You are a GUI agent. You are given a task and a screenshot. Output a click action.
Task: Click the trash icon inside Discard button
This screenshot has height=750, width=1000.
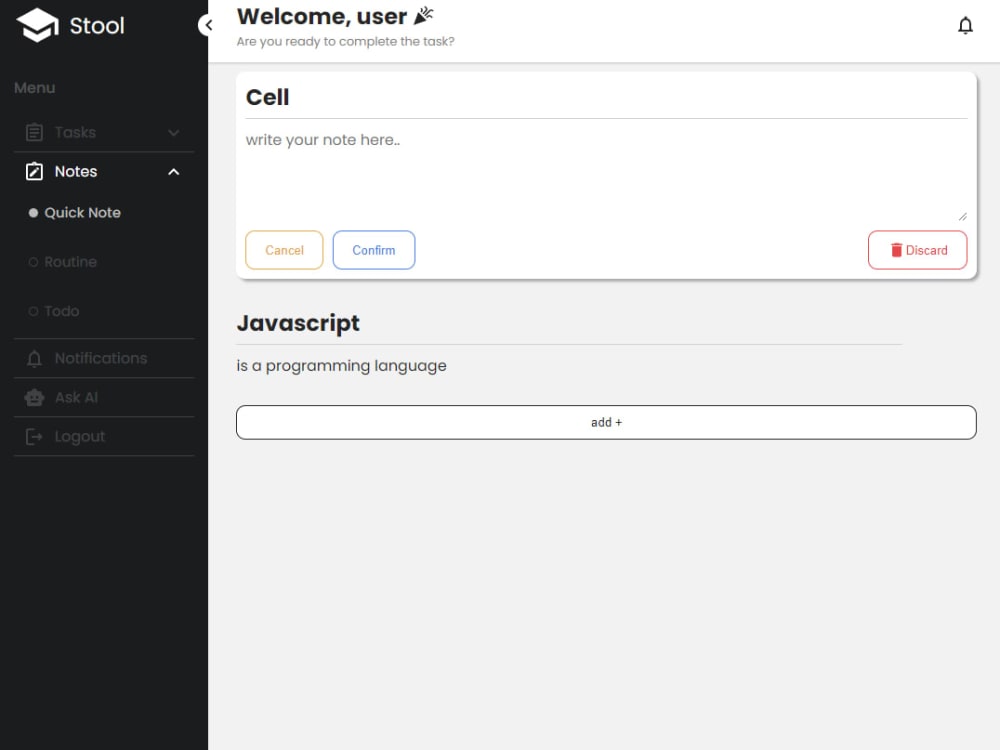click(x=896, y=250)
